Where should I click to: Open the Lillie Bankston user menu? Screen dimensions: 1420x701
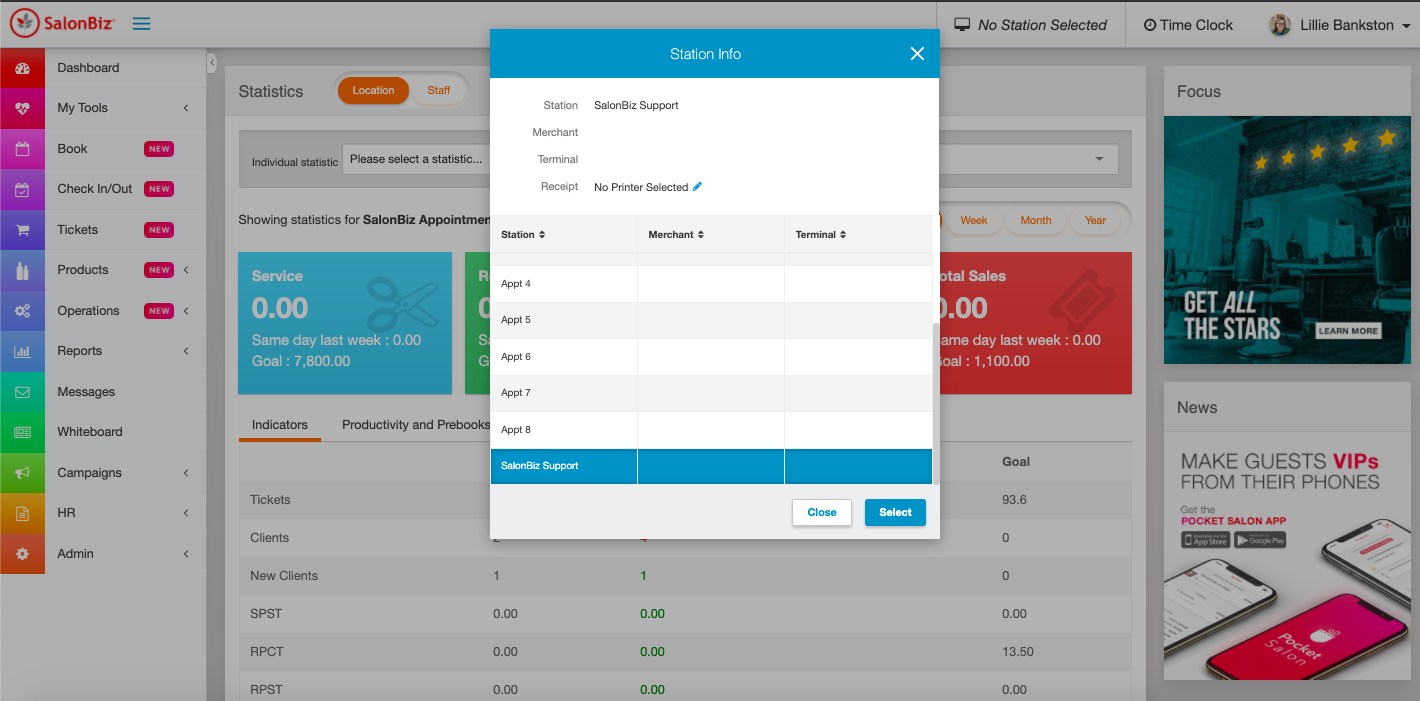point(1338,25)
